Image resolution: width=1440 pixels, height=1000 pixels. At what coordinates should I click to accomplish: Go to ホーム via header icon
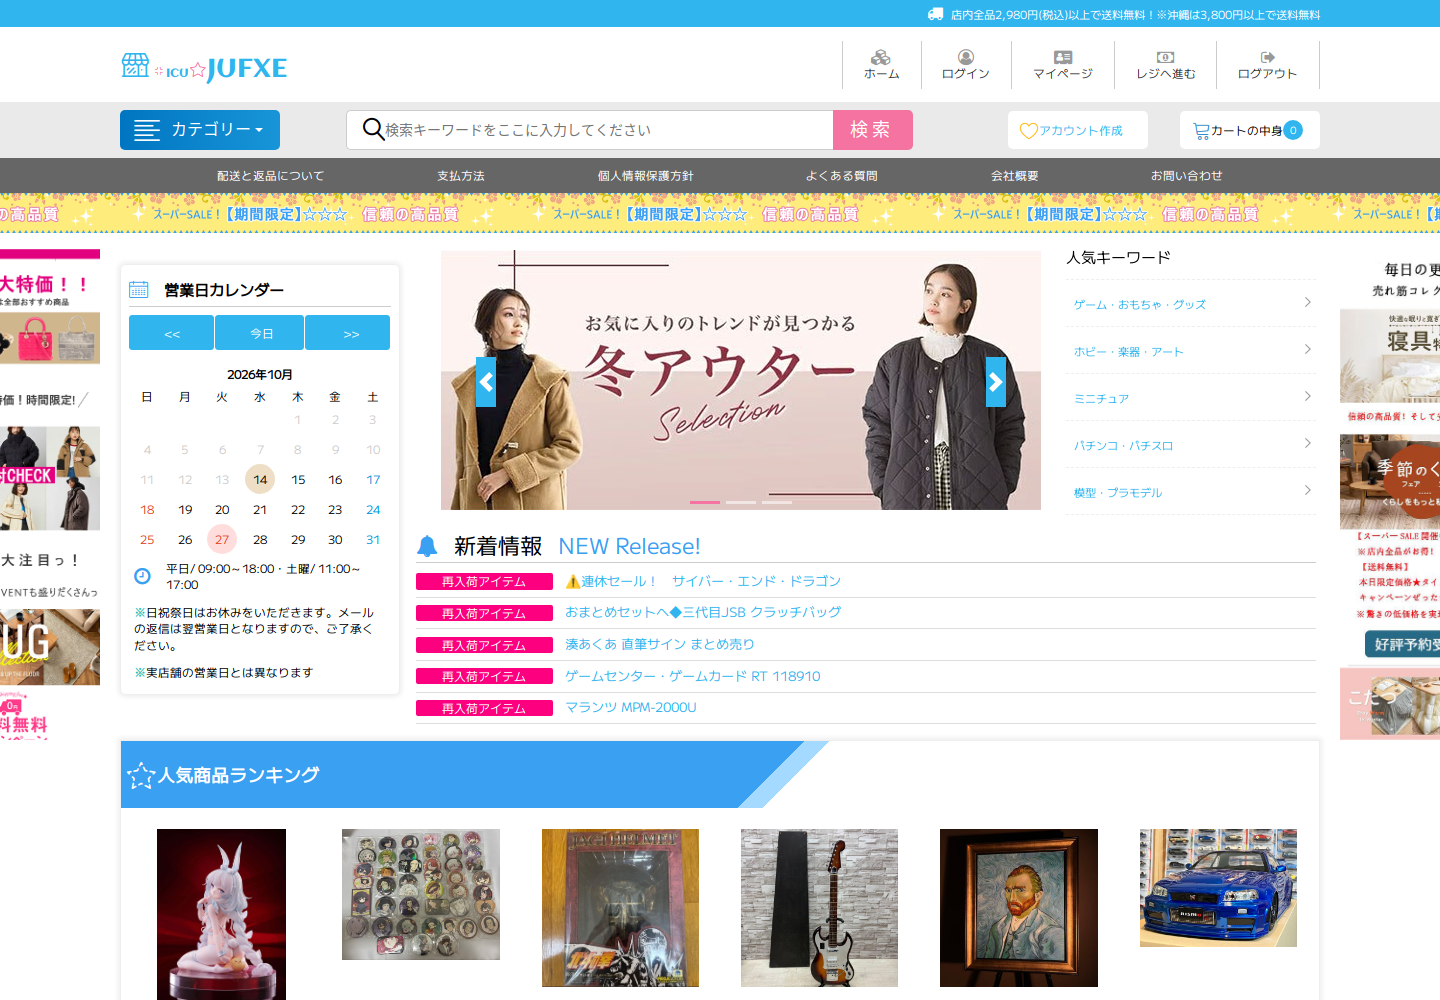tap(881, 57)
